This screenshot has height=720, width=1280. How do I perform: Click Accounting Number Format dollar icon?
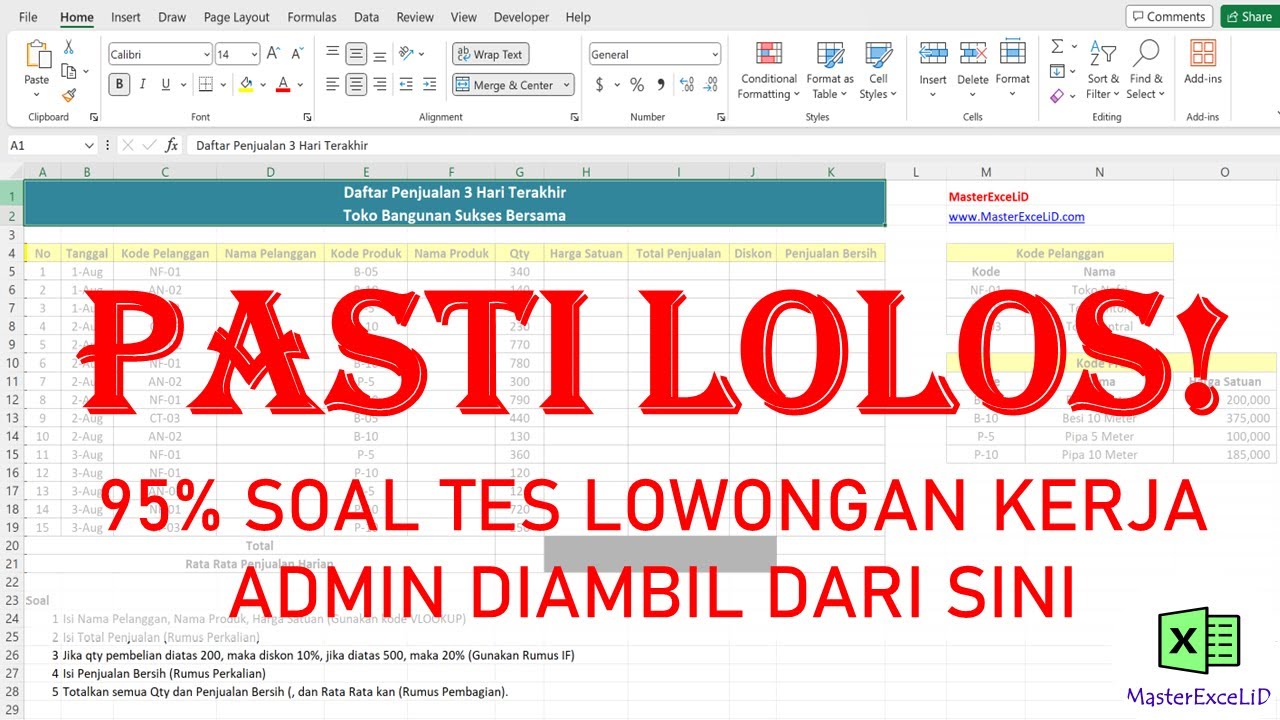(600, 85)
